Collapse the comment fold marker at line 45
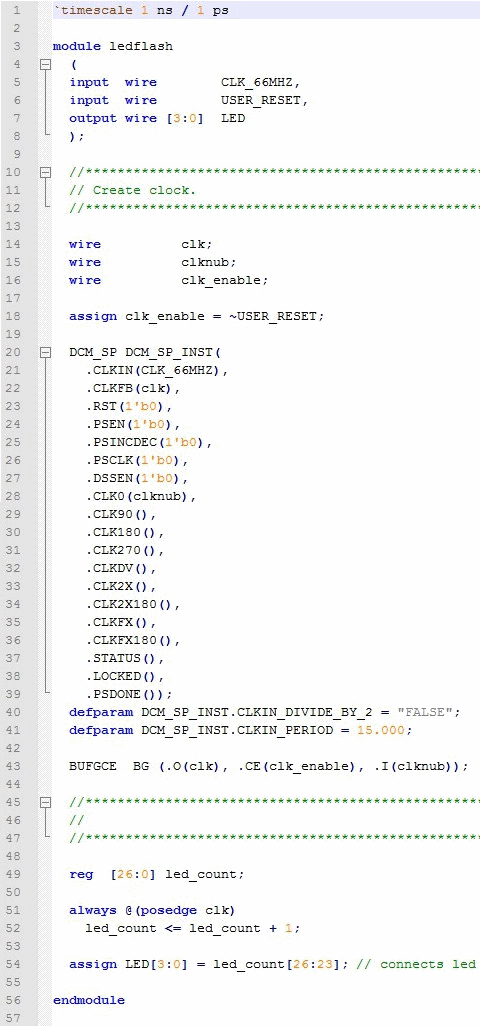Image resolution: width=480 pixels, height=1026 pixels. tap(45, 802)
